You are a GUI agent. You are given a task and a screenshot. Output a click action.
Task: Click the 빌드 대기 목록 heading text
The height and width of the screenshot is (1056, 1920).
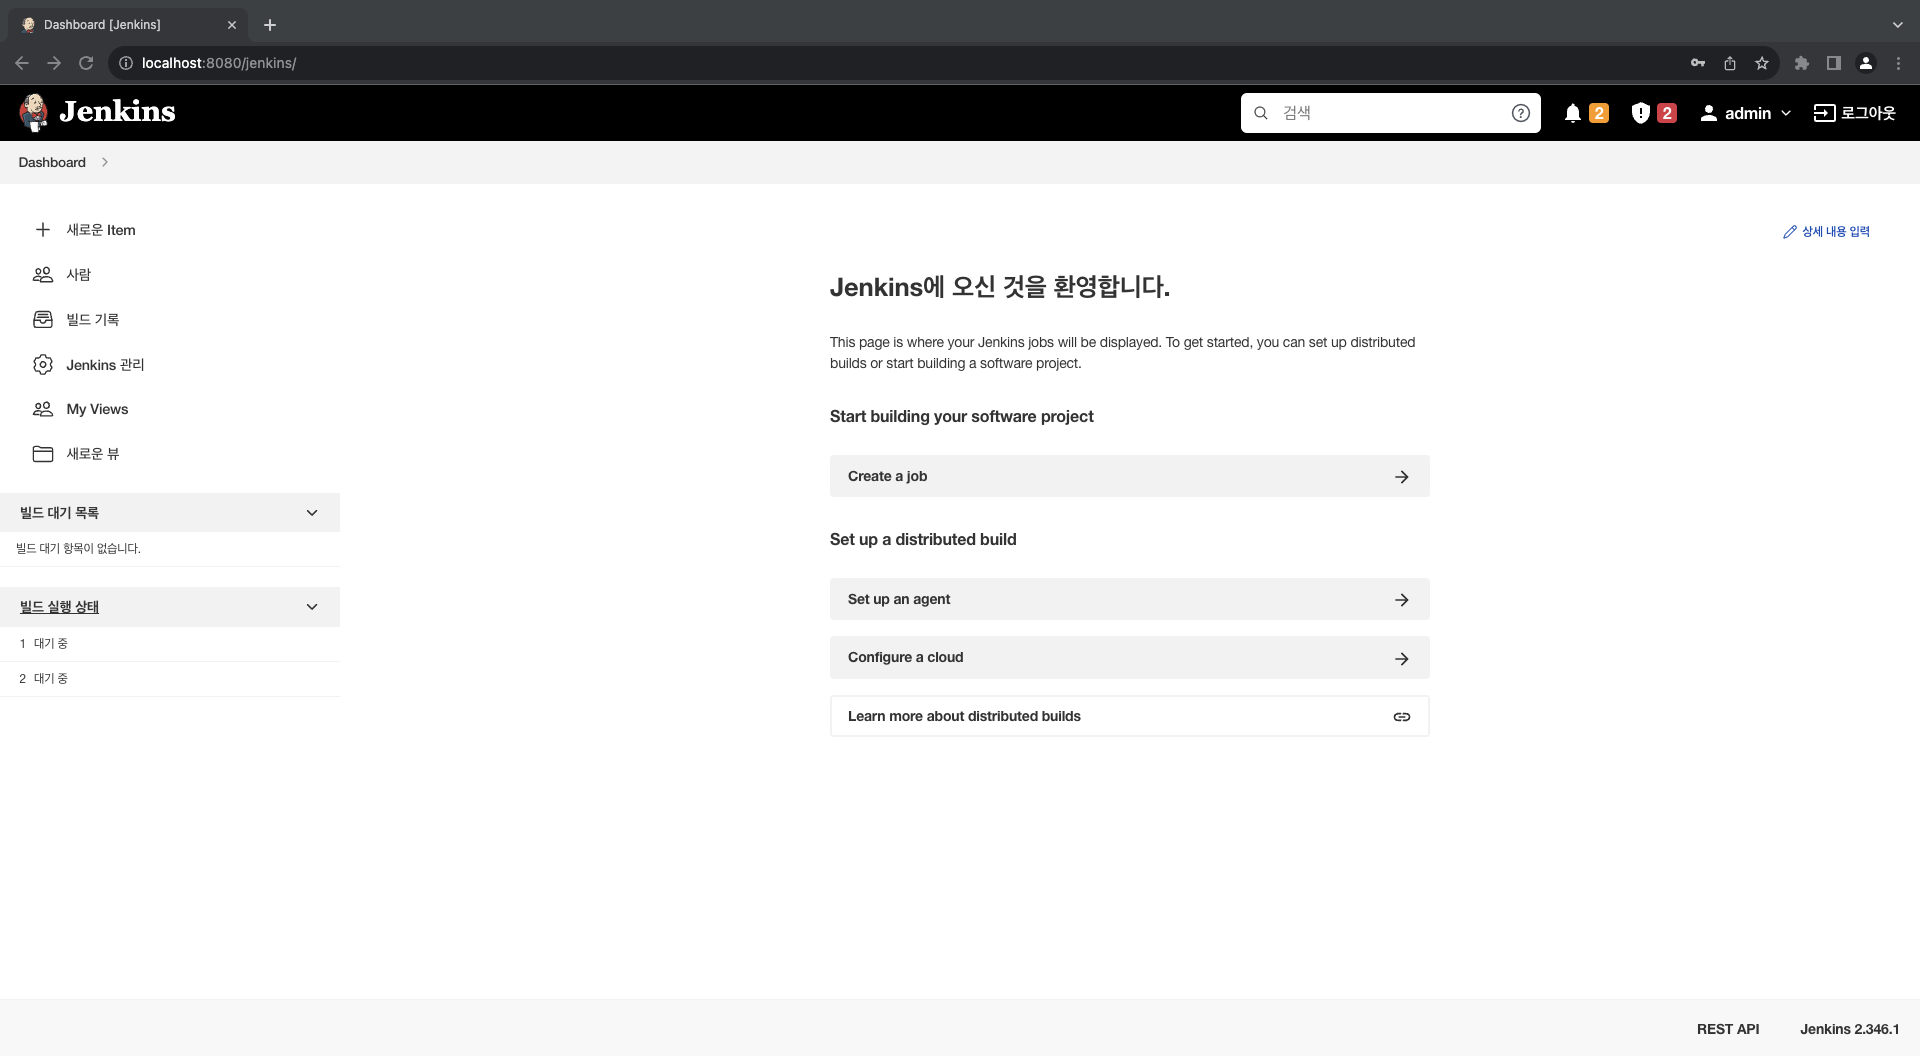click(x=59, y=513)
